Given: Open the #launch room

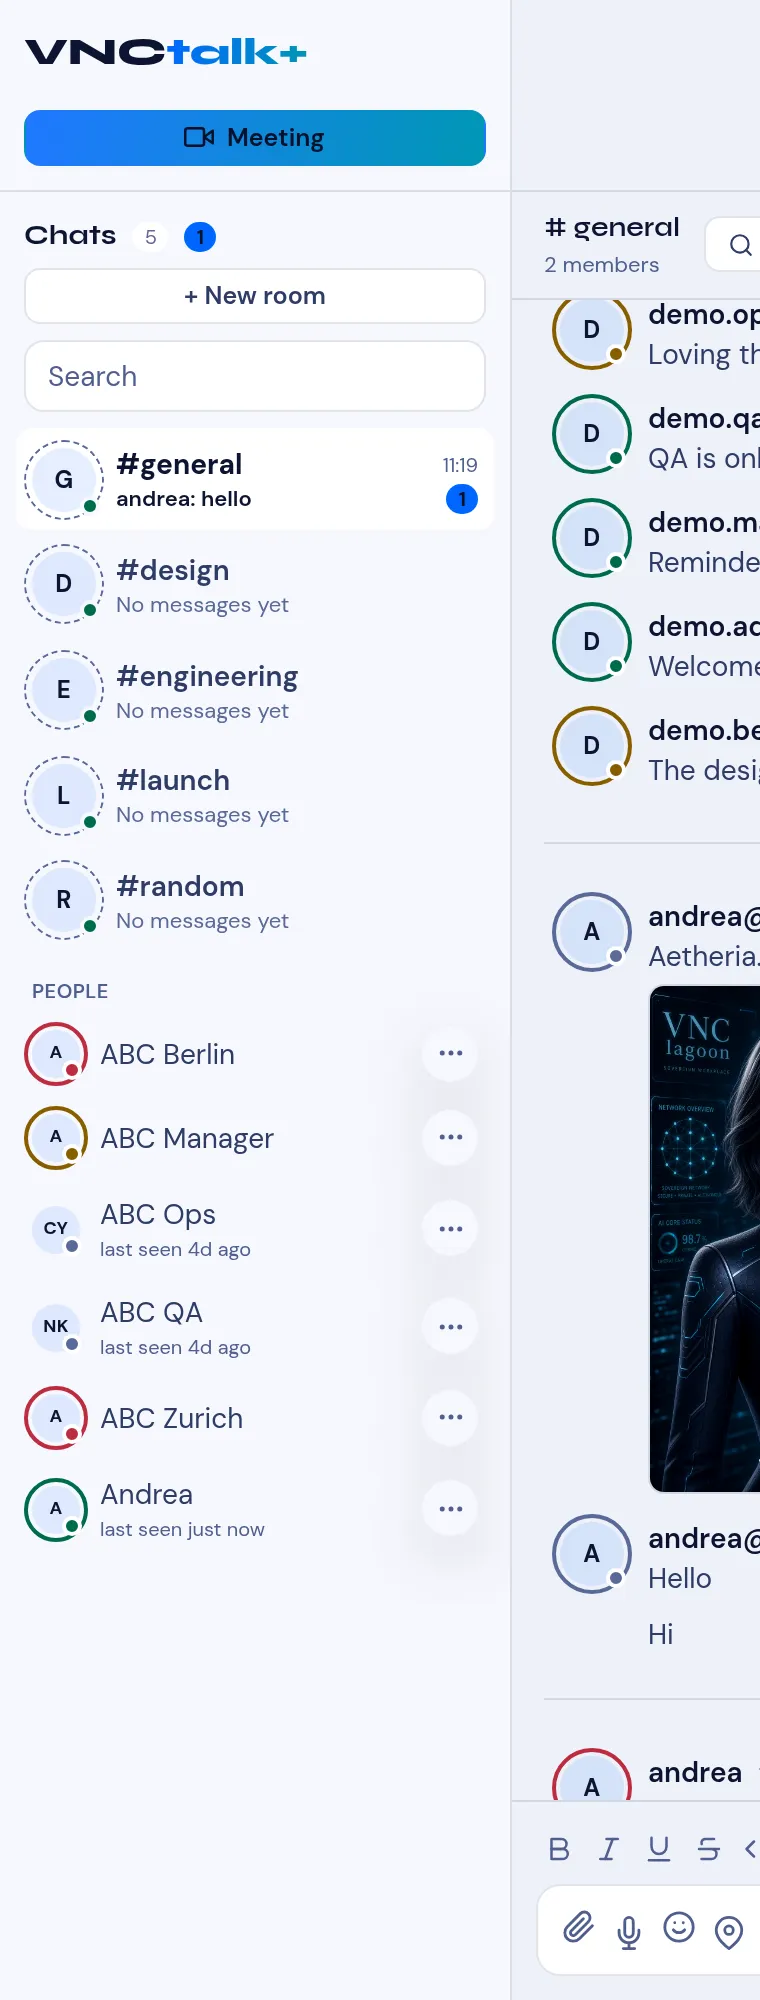Looking at the screenshot, I should 255,796.
